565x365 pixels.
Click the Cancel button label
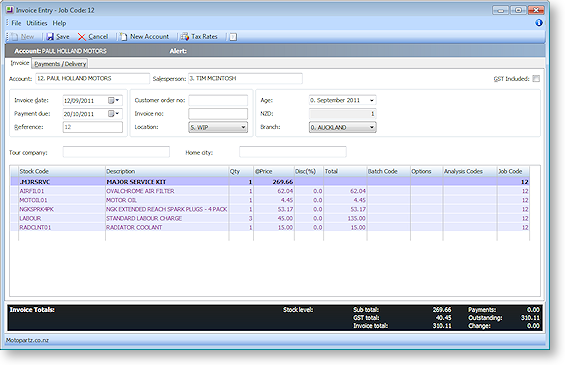(x=98, y=37)
